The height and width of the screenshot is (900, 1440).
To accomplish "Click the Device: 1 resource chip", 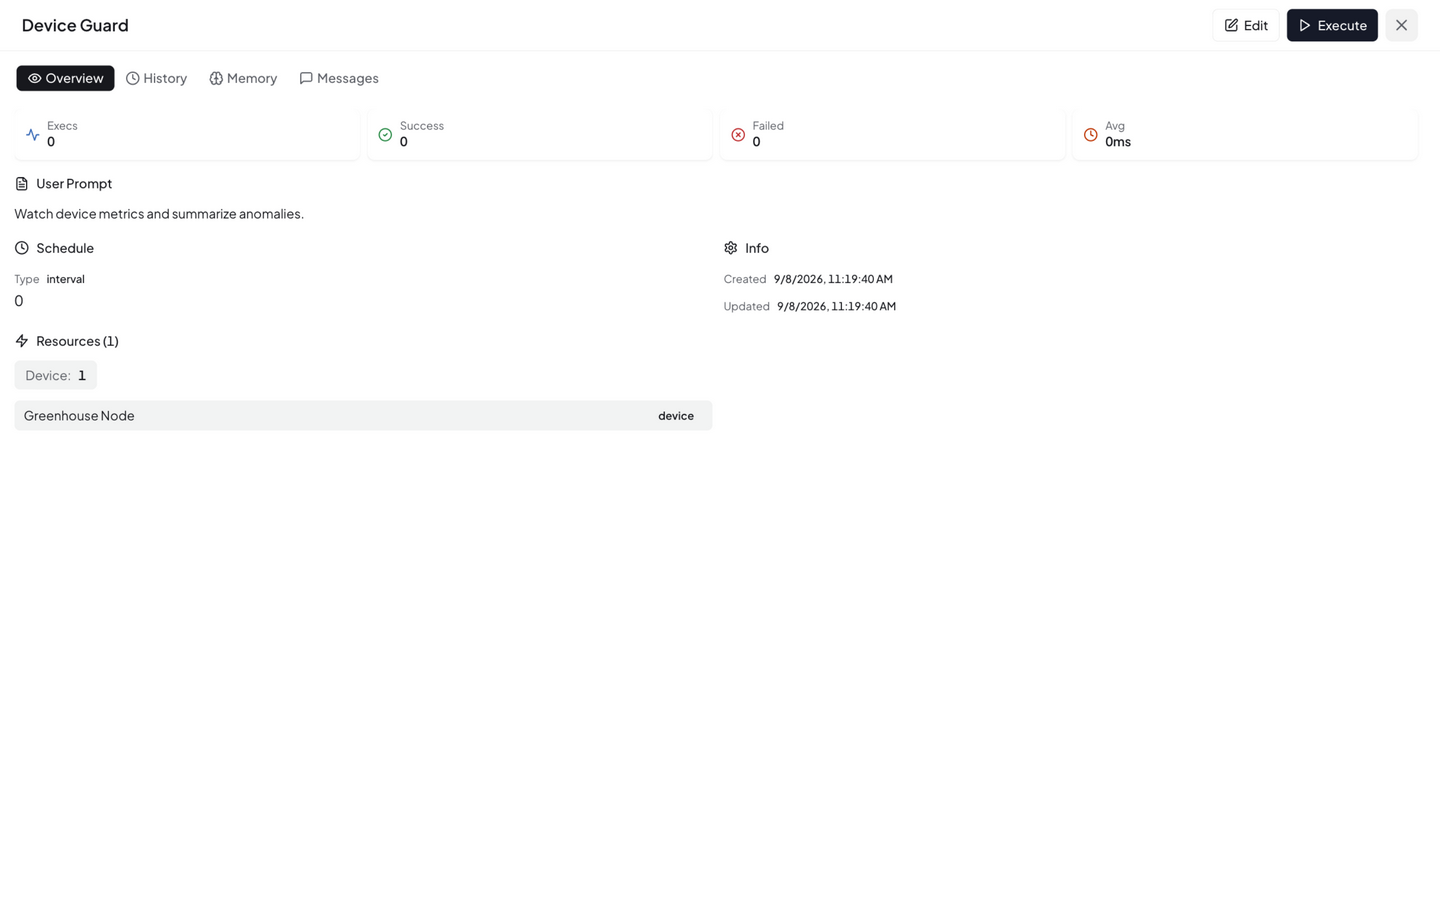I will point(56,375).
